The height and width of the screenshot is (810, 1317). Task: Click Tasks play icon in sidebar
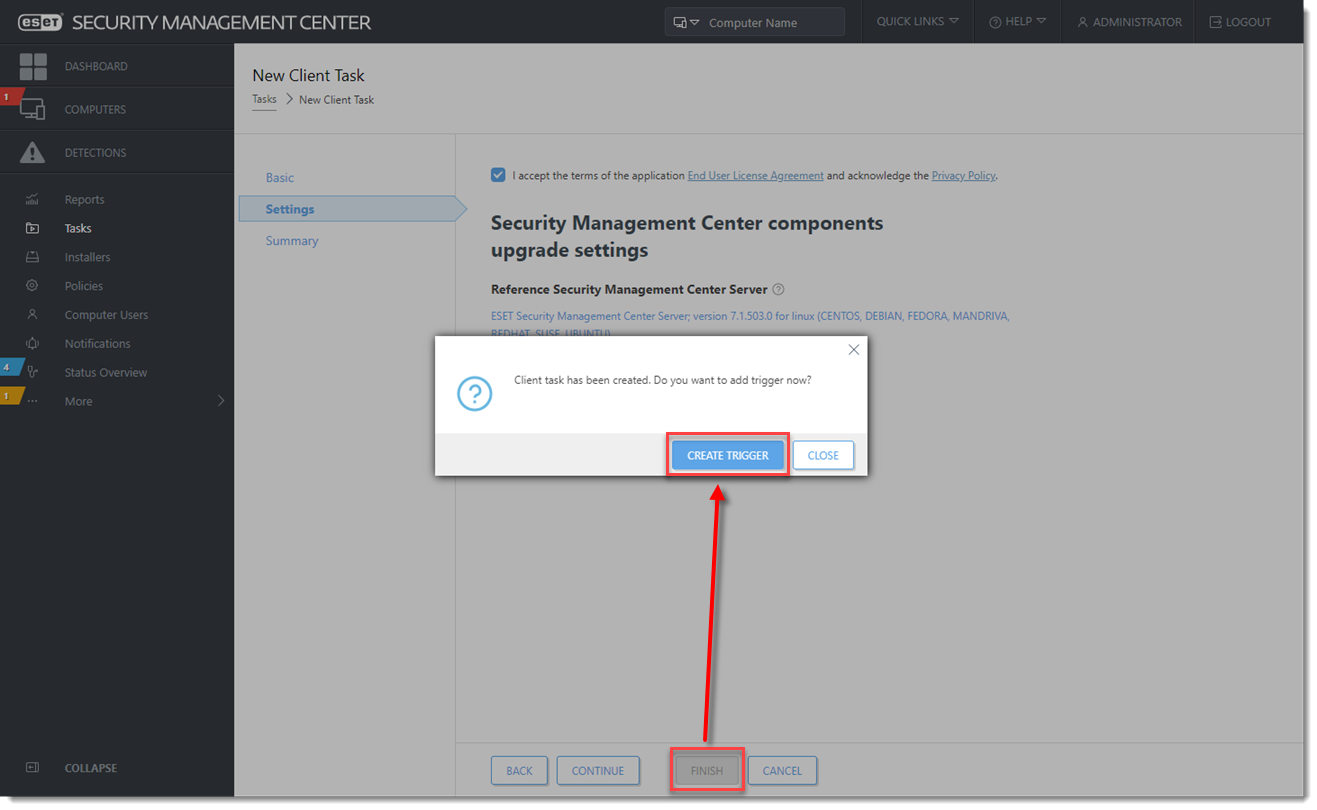[32, 228]
